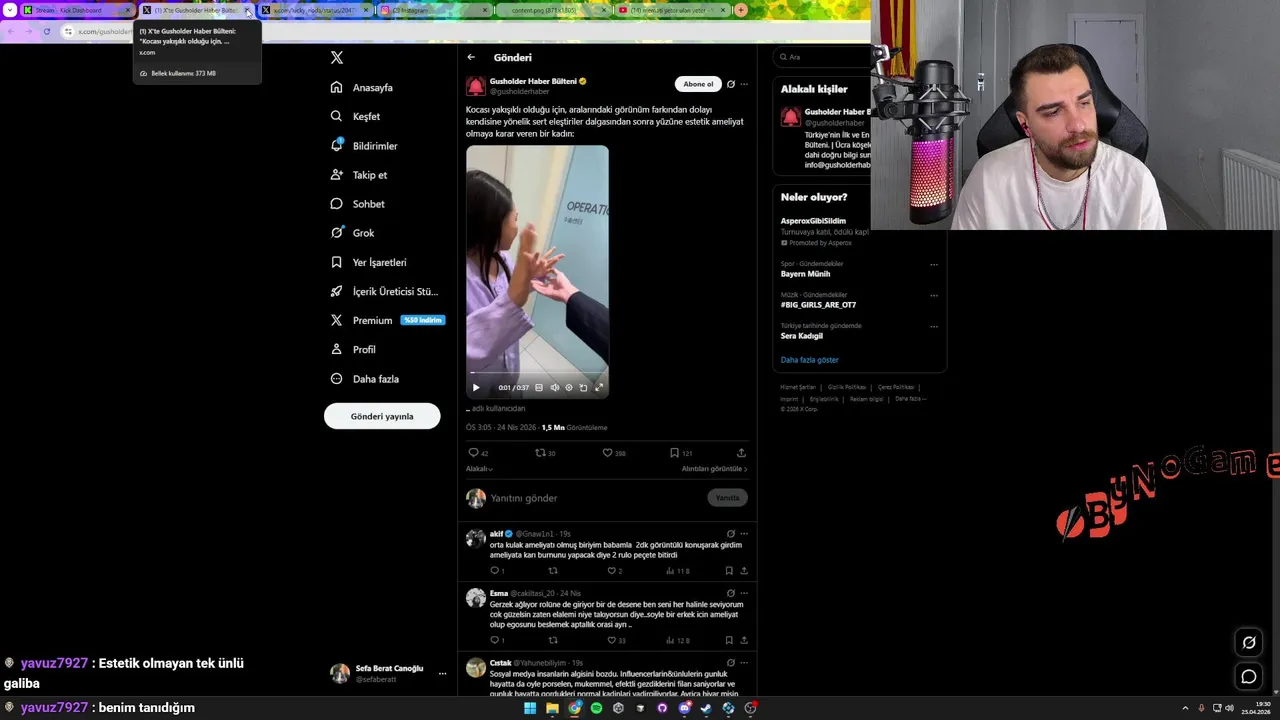Click the video progress bar

[x=537, y=374]
